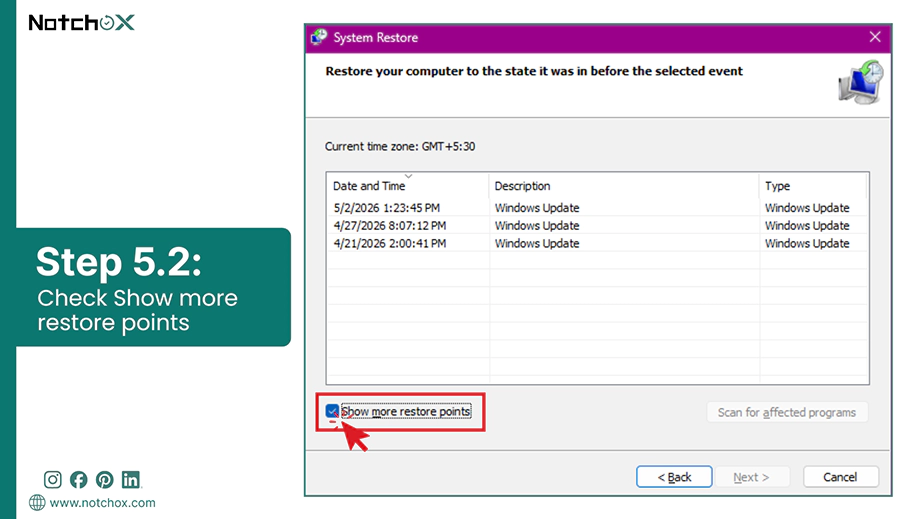
Task: Open the Pinterest icon link
Action: 105,480
